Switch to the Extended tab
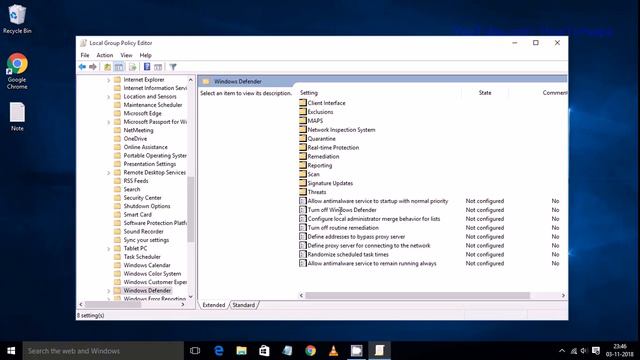This screenshot has height=360, width=640. (x=213, y=305)
